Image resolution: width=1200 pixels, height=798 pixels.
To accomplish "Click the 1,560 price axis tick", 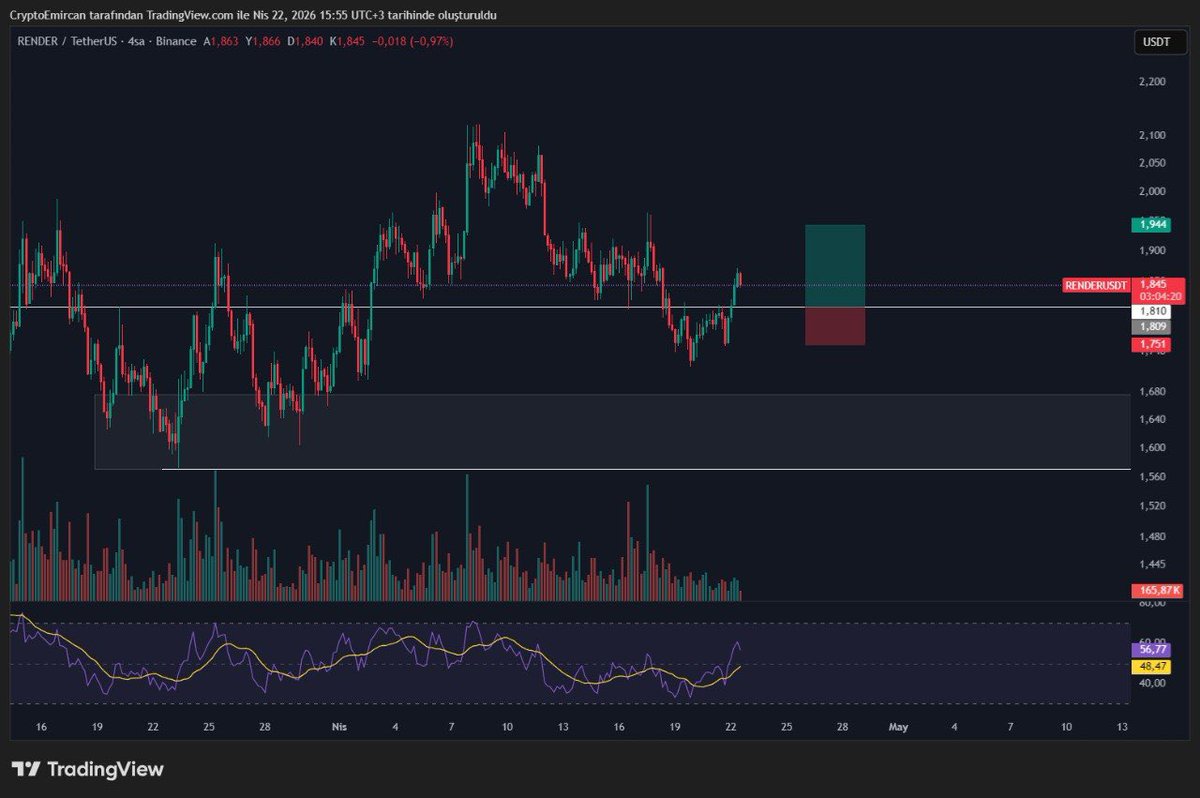I will (x=1152, y=477).
